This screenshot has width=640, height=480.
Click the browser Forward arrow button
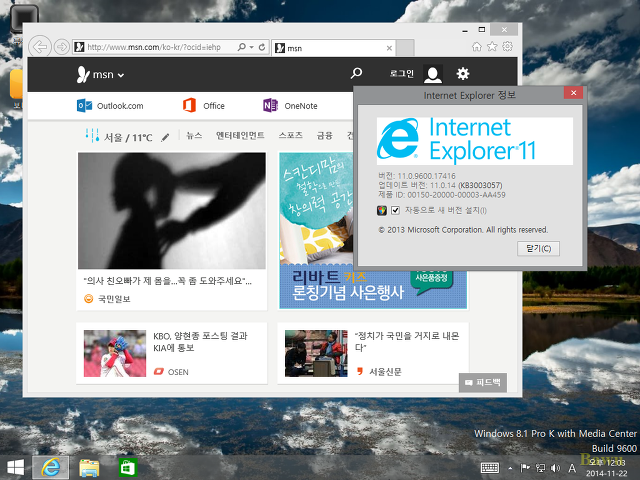point(62,47)
